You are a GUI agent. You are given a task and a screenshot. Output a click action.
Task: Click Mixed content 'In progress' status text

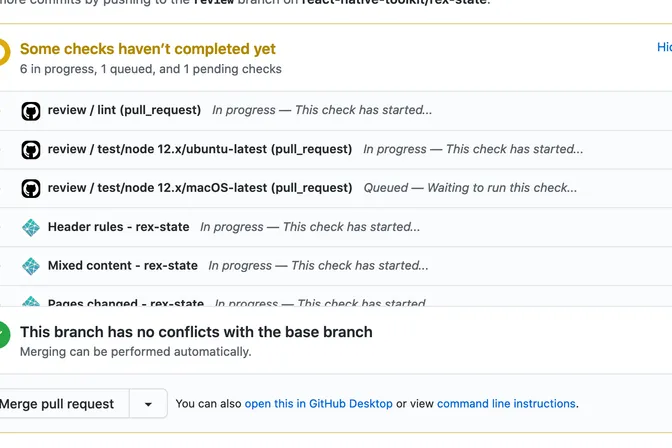point(318,265)
